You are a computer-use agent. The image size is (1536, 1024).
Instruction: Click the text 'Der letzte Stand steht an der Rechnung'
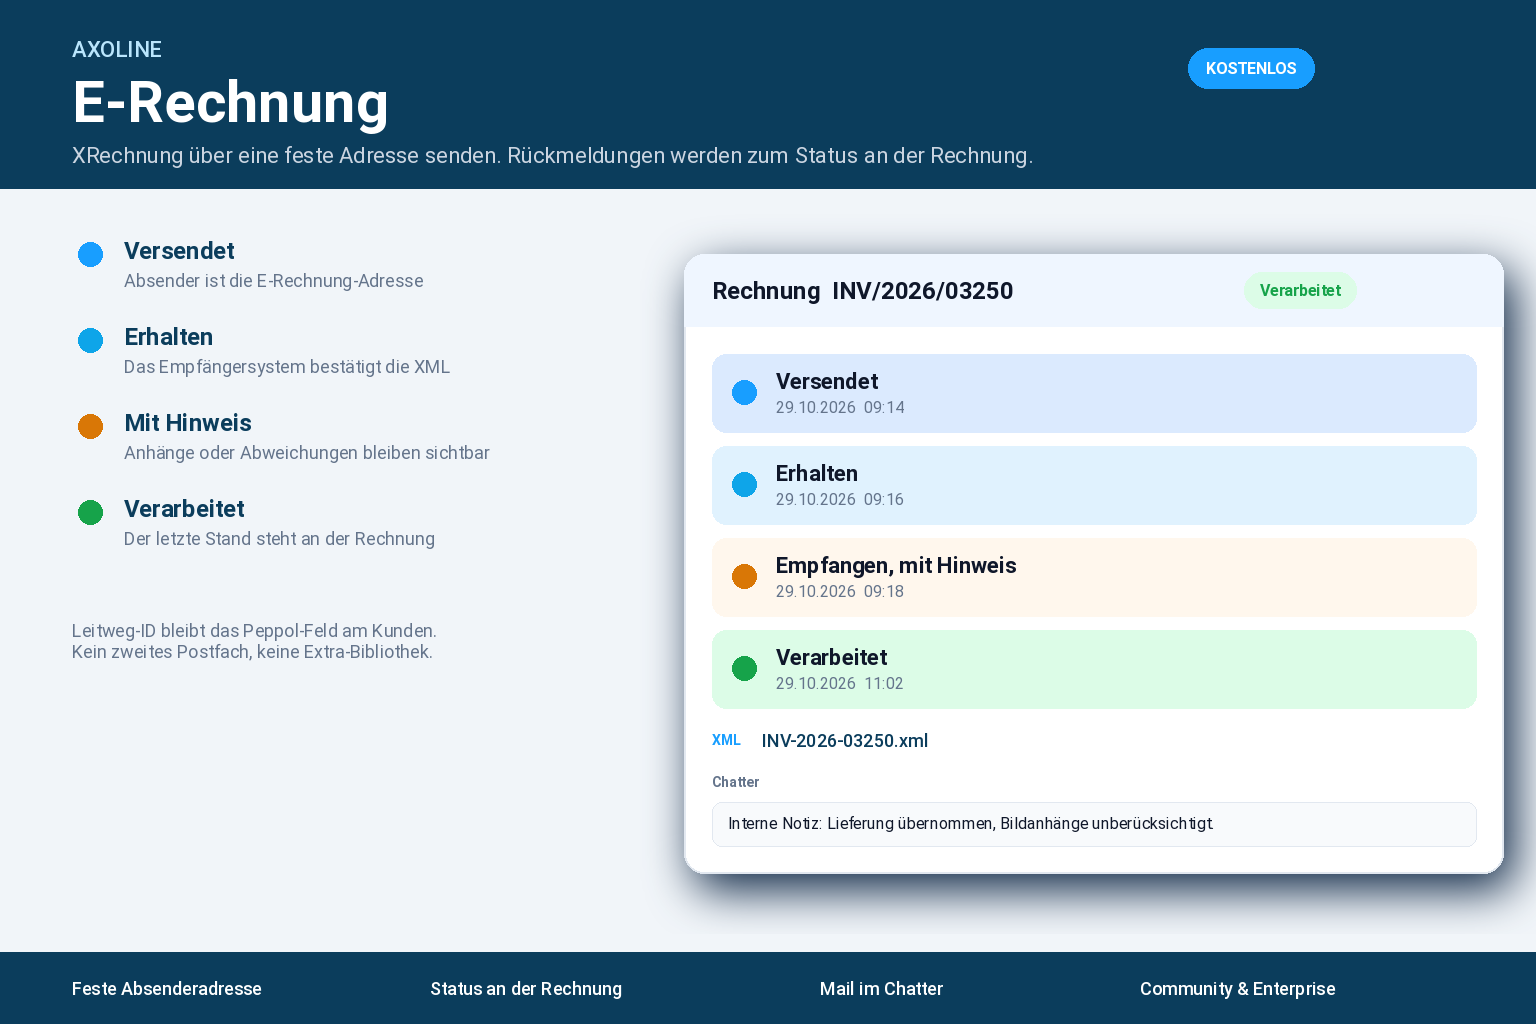[279, 539]
